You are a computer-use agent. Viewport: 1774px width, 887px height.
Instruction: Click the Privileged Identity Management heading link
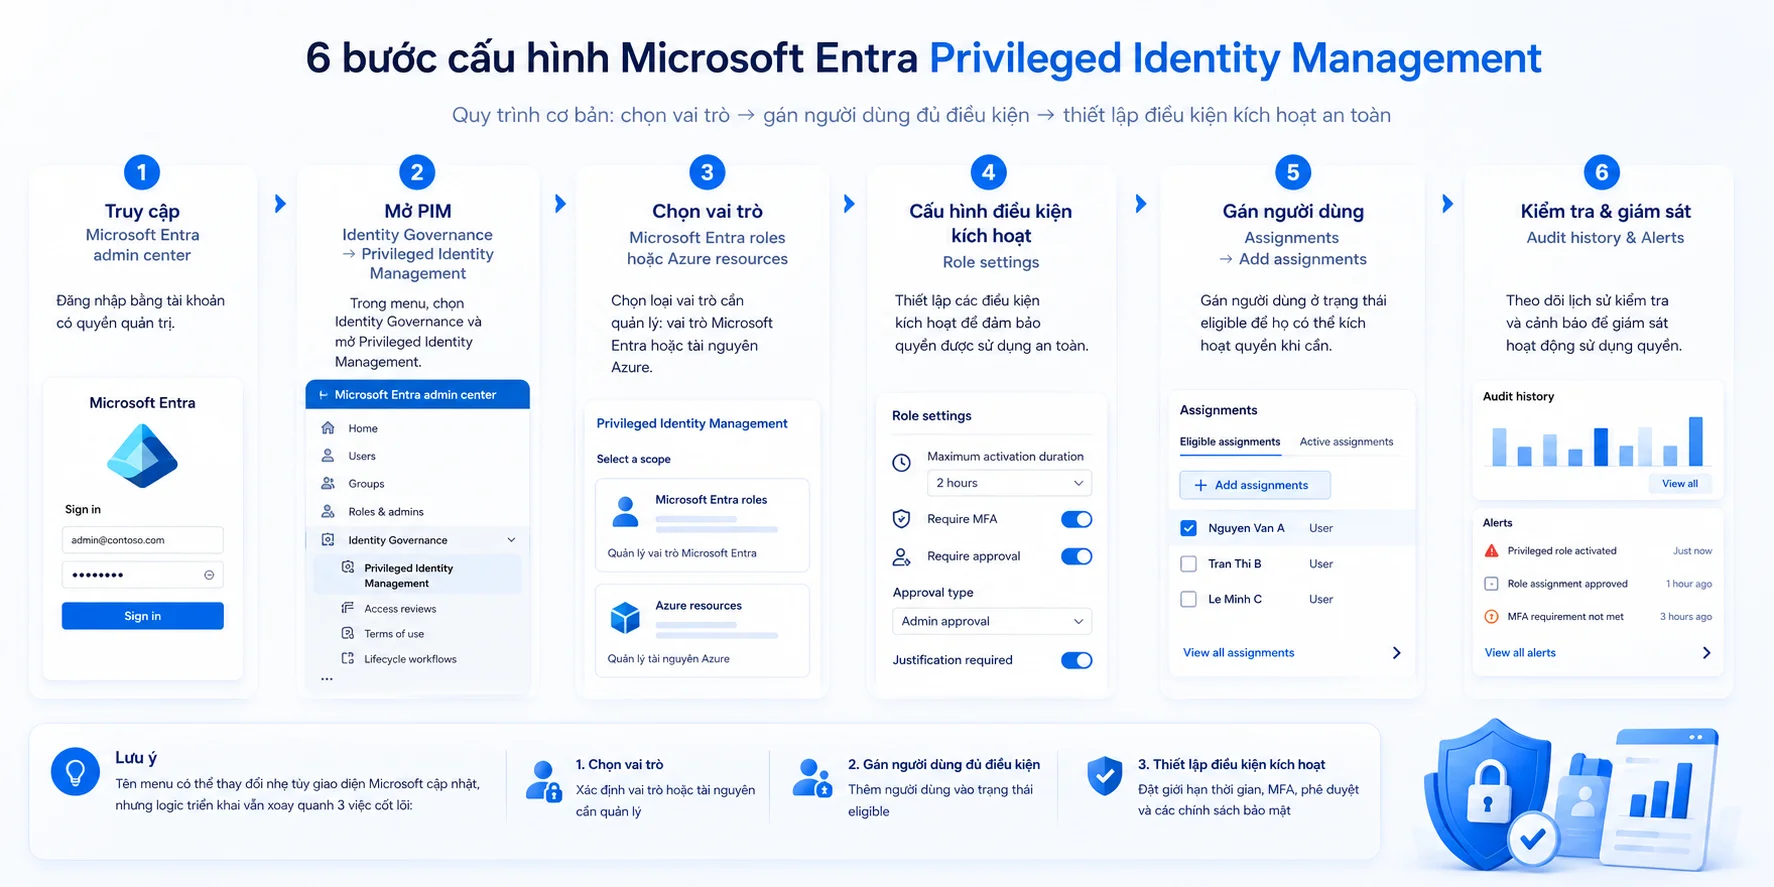coord(692,424)
